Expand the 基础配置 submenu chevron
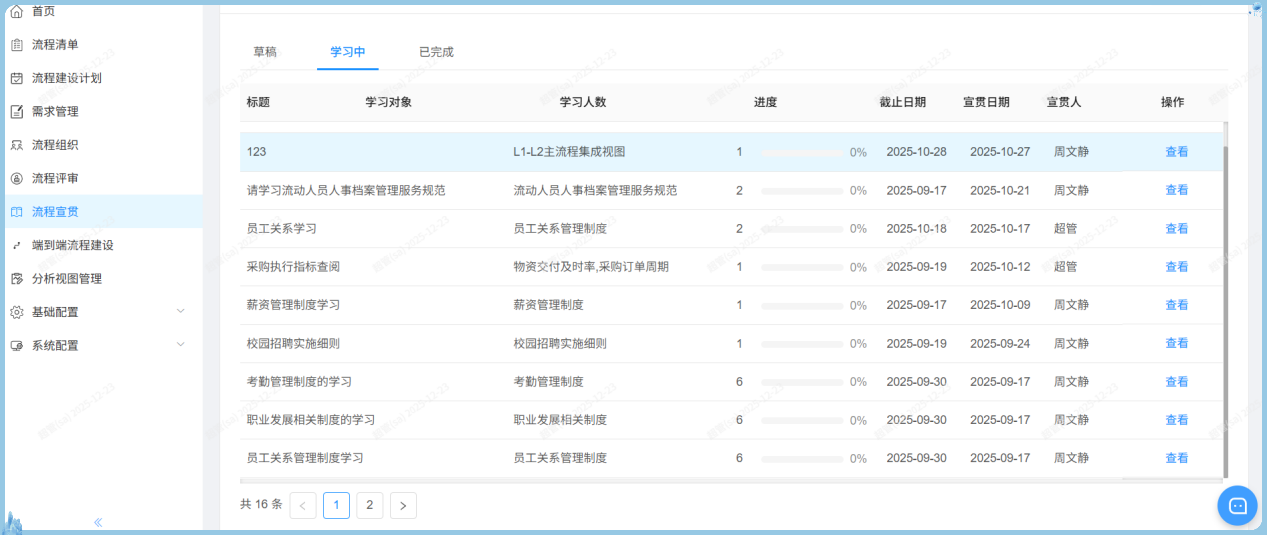The width and height of the screenshot is (1267, 535). pyautogui.click(x=181, y=311)
